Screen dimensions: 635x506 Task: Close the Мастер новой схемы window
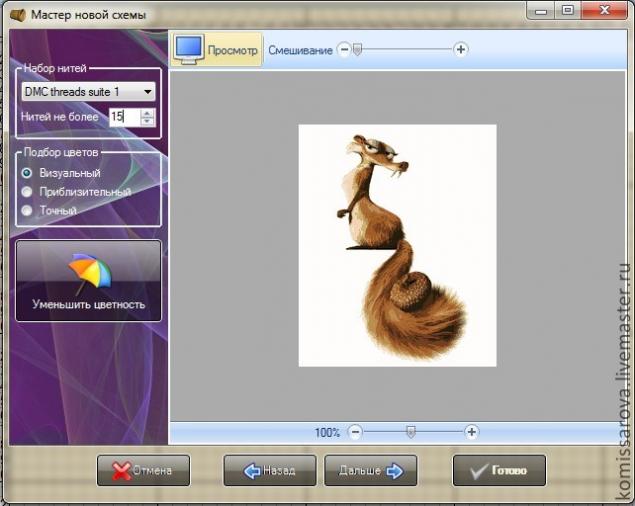click(605, 11)
